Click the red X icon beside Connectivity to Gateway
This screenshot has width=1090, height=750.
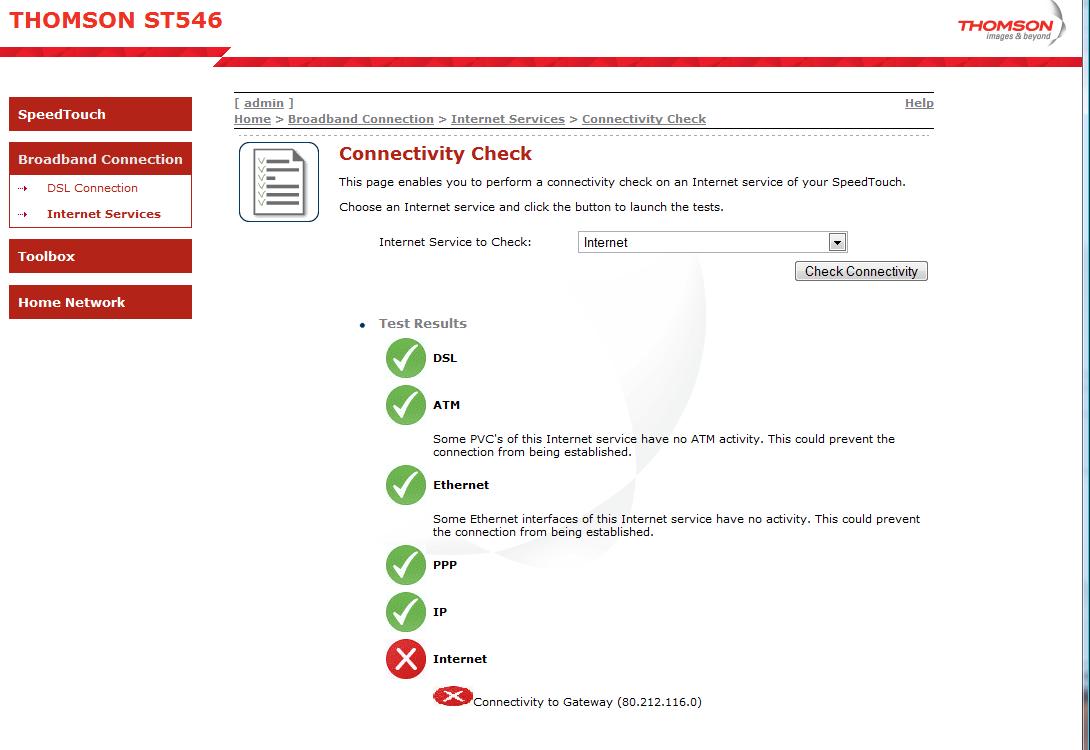(453, 696)
